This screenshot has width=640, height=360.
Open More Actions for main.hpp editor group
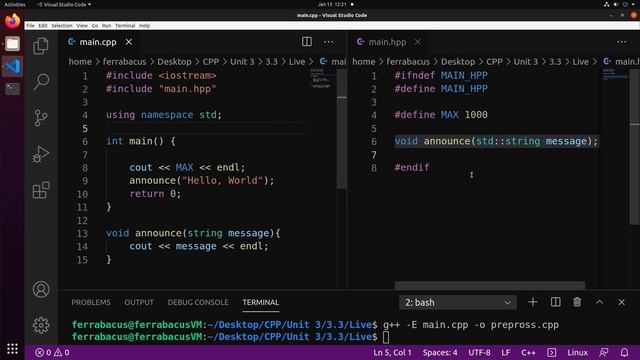click(621, 42)
